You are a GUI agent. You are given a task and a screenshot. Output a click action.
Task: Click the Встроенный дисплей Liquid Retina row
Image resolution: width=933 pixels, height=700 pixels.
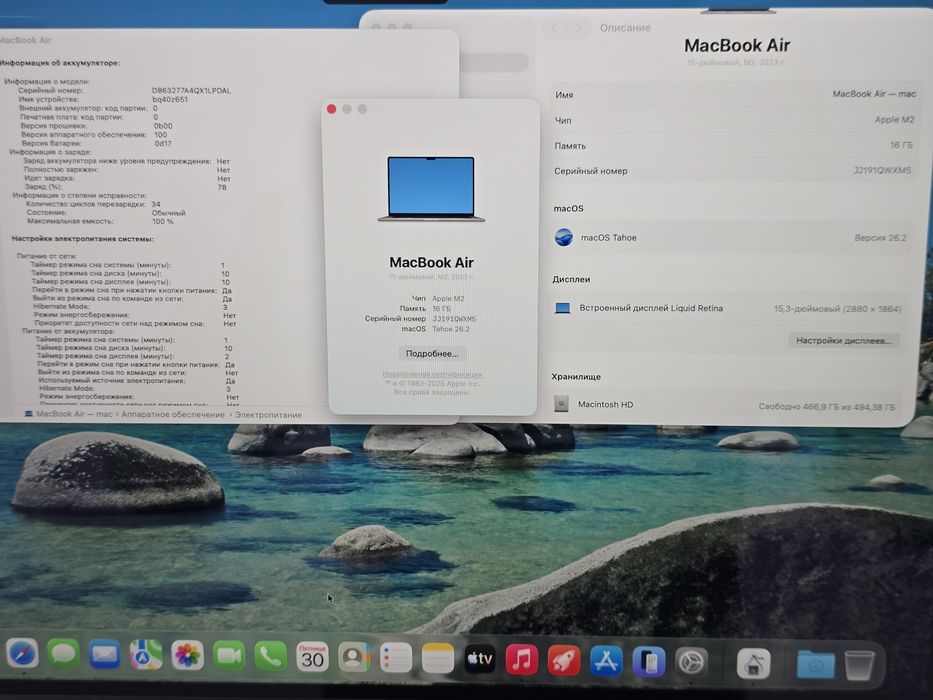tap(728, 308)
